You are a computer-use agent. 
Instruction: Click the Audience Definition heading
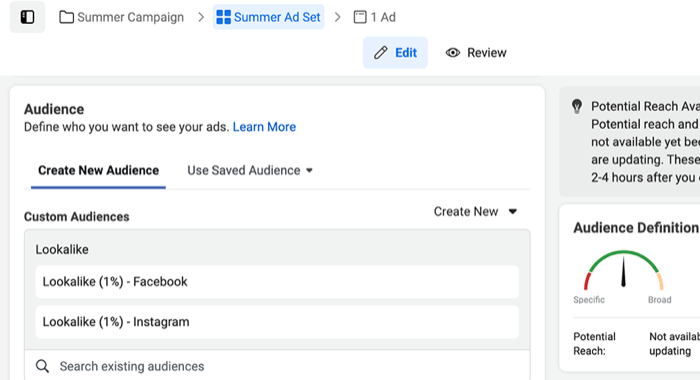point(636,228)
